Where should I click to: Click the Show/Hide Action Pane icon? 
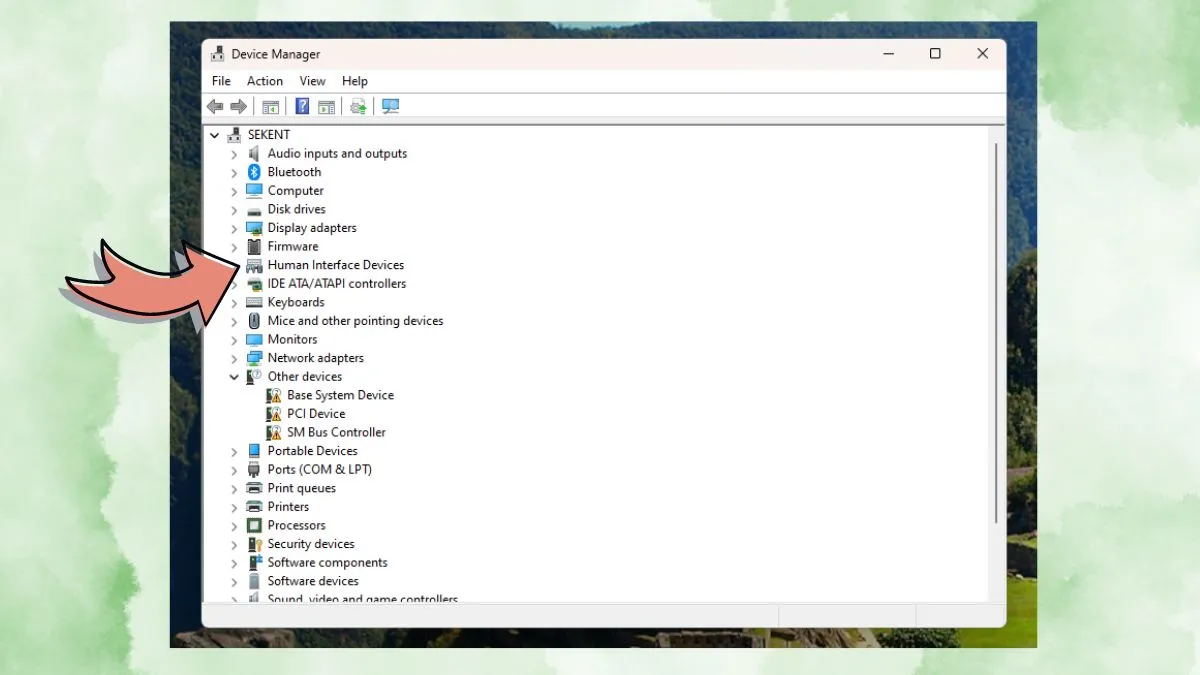click(326, 107)
